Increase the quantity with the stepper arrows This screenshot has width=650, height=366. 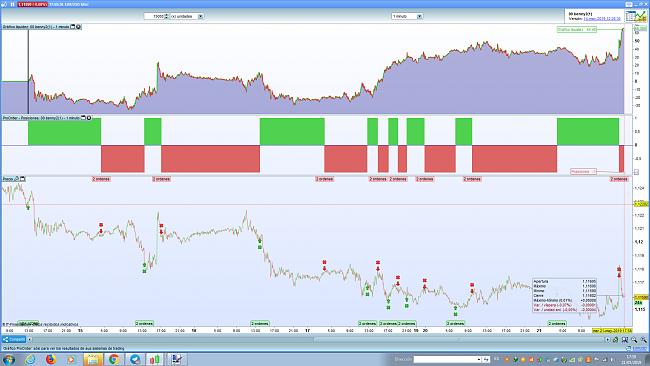(167, 15)
